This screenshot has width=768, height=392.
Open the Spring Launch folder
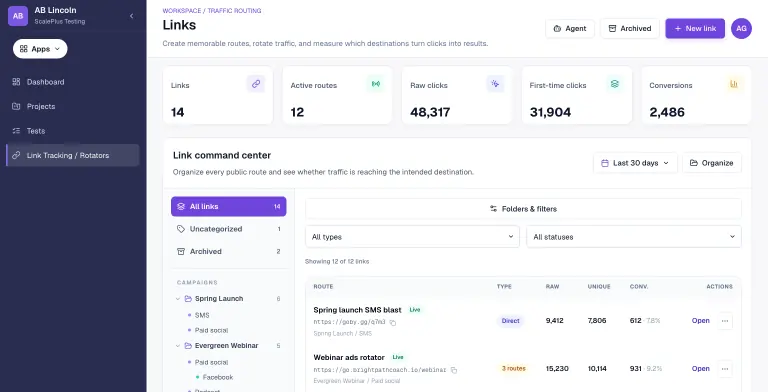tap(218, 299)
